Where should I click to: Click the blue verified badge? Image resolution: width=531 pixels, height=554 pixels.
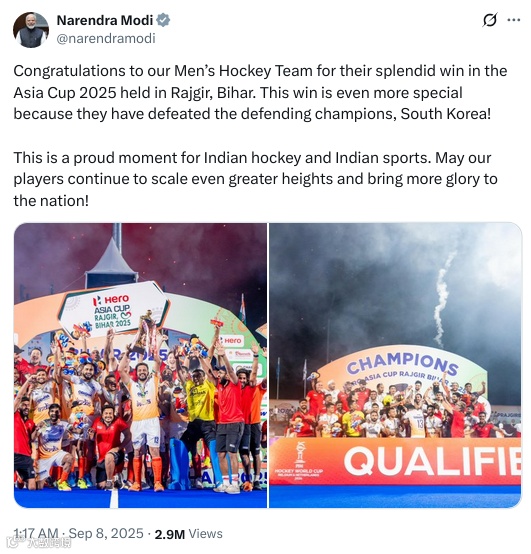[163, 20]
